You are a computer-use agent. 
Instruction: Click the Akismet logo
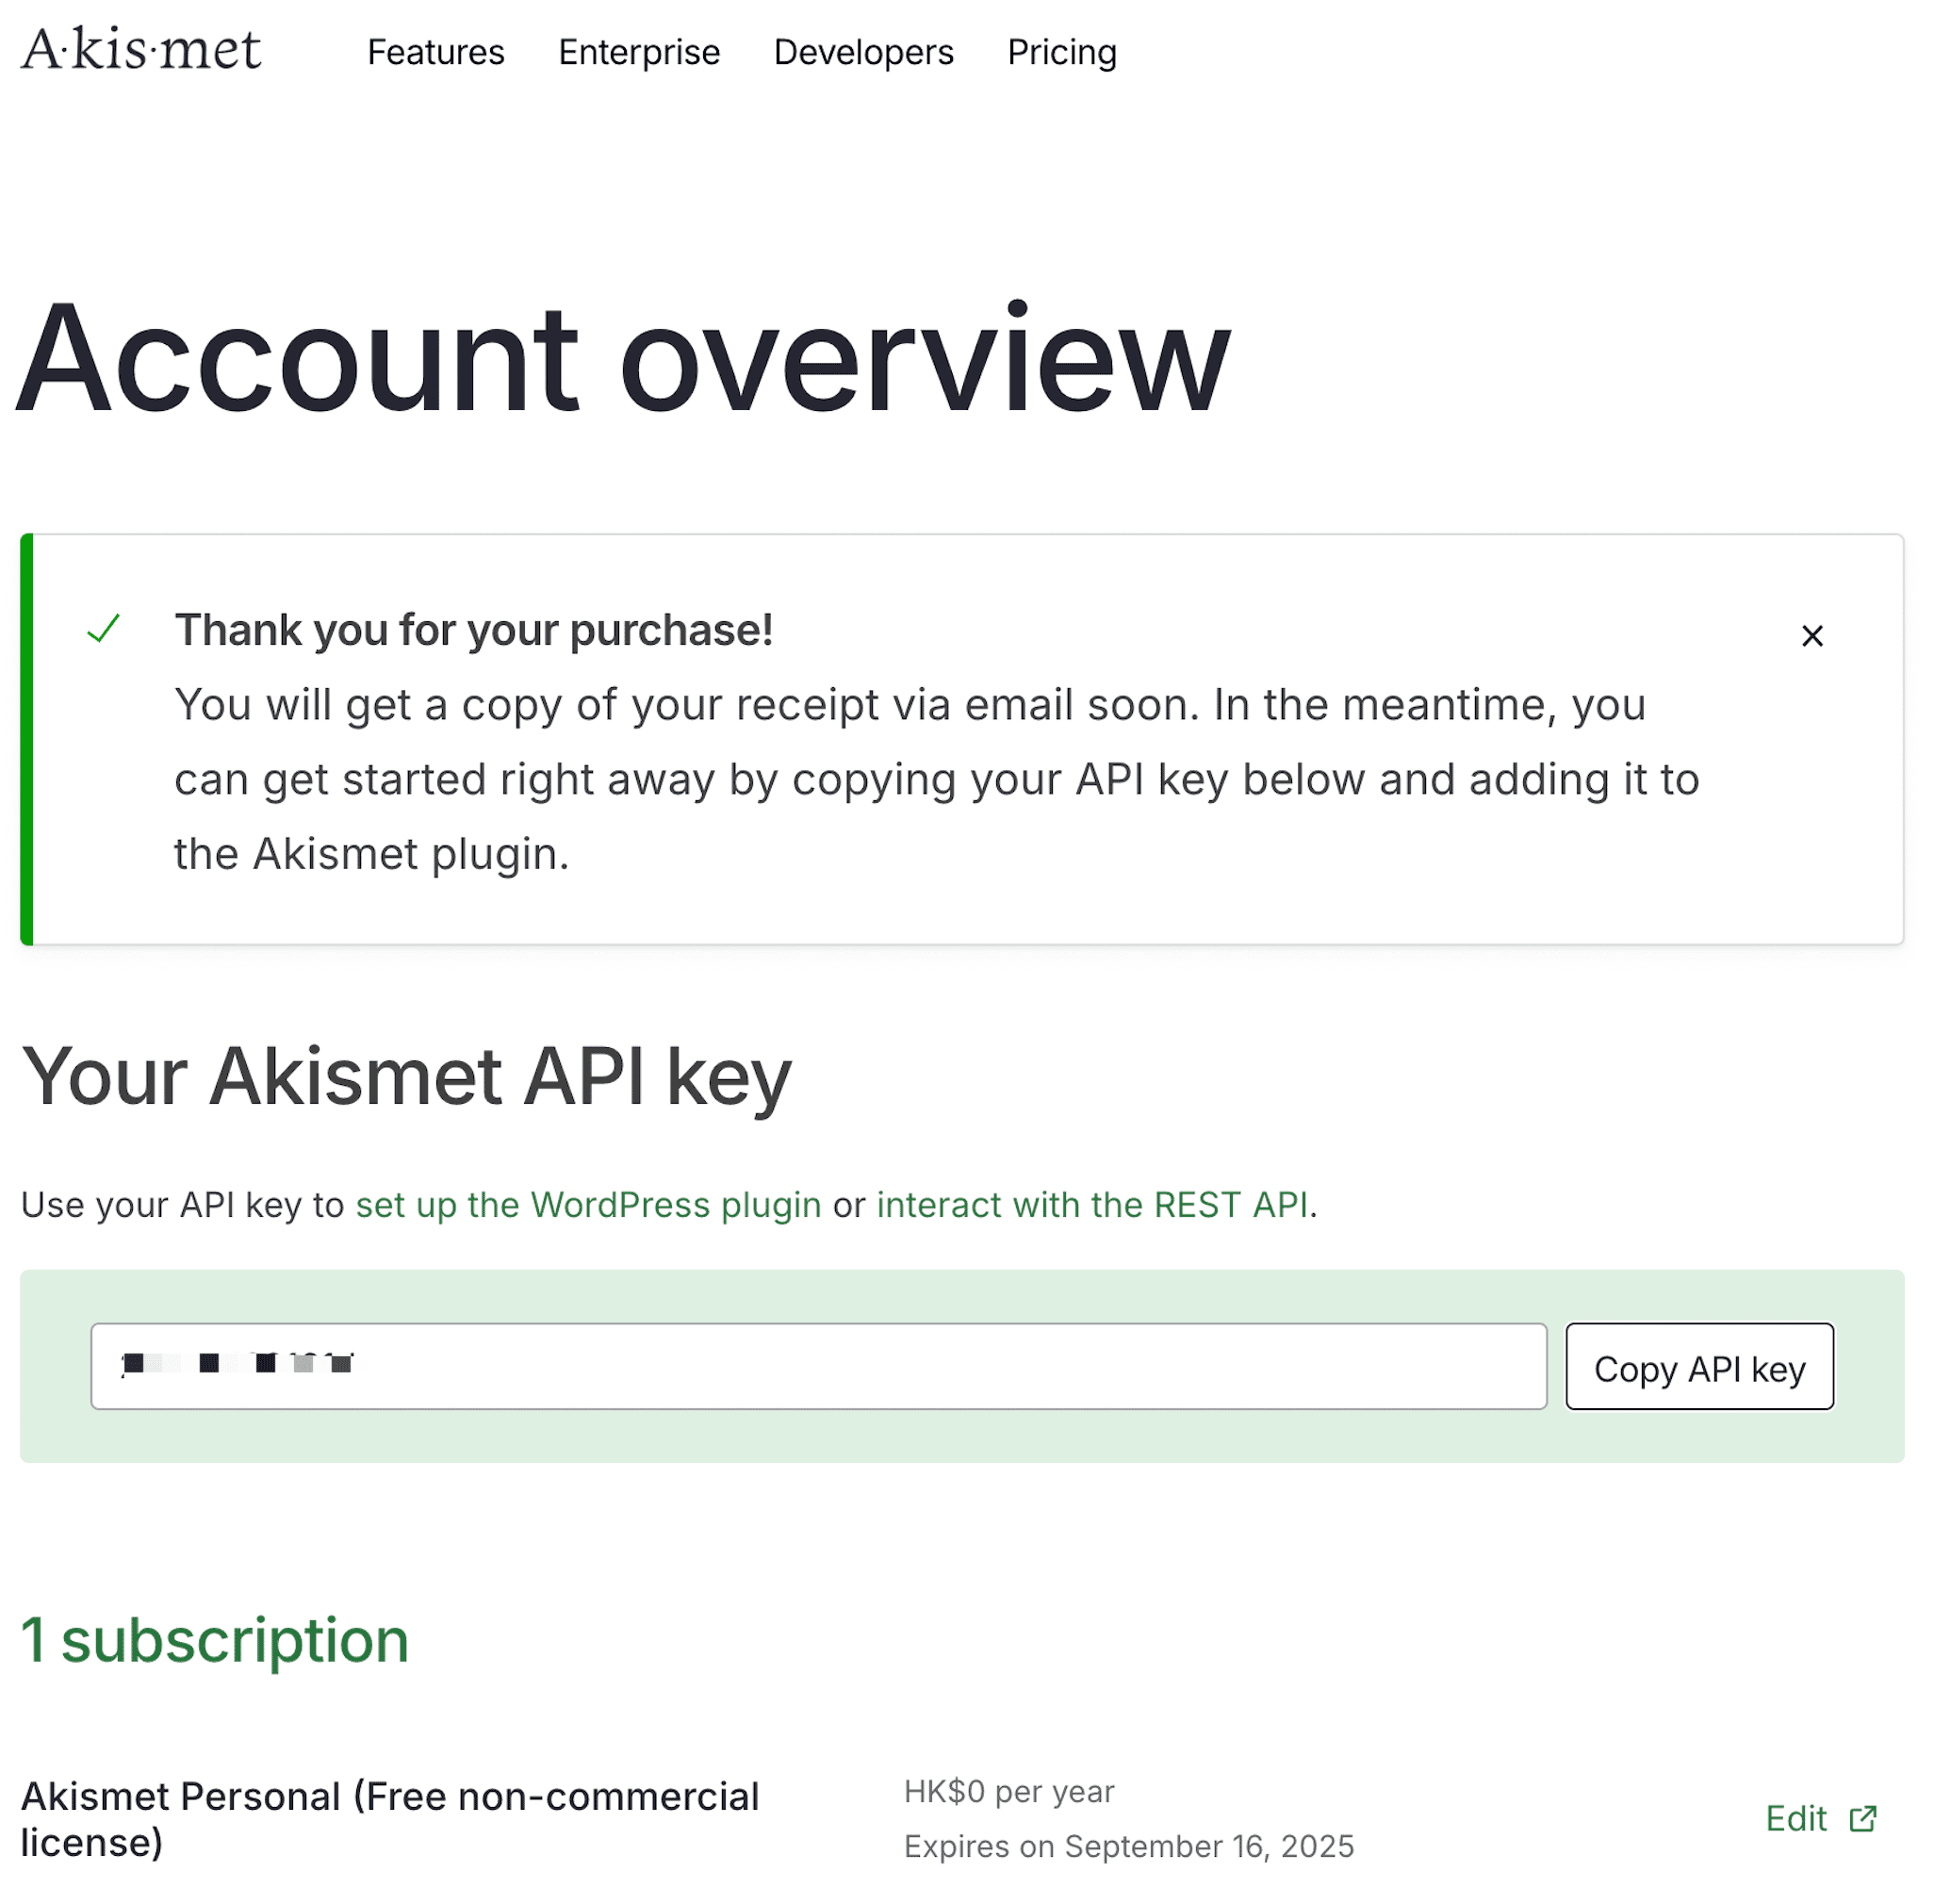pyautogui.click(x=141, y=50)
